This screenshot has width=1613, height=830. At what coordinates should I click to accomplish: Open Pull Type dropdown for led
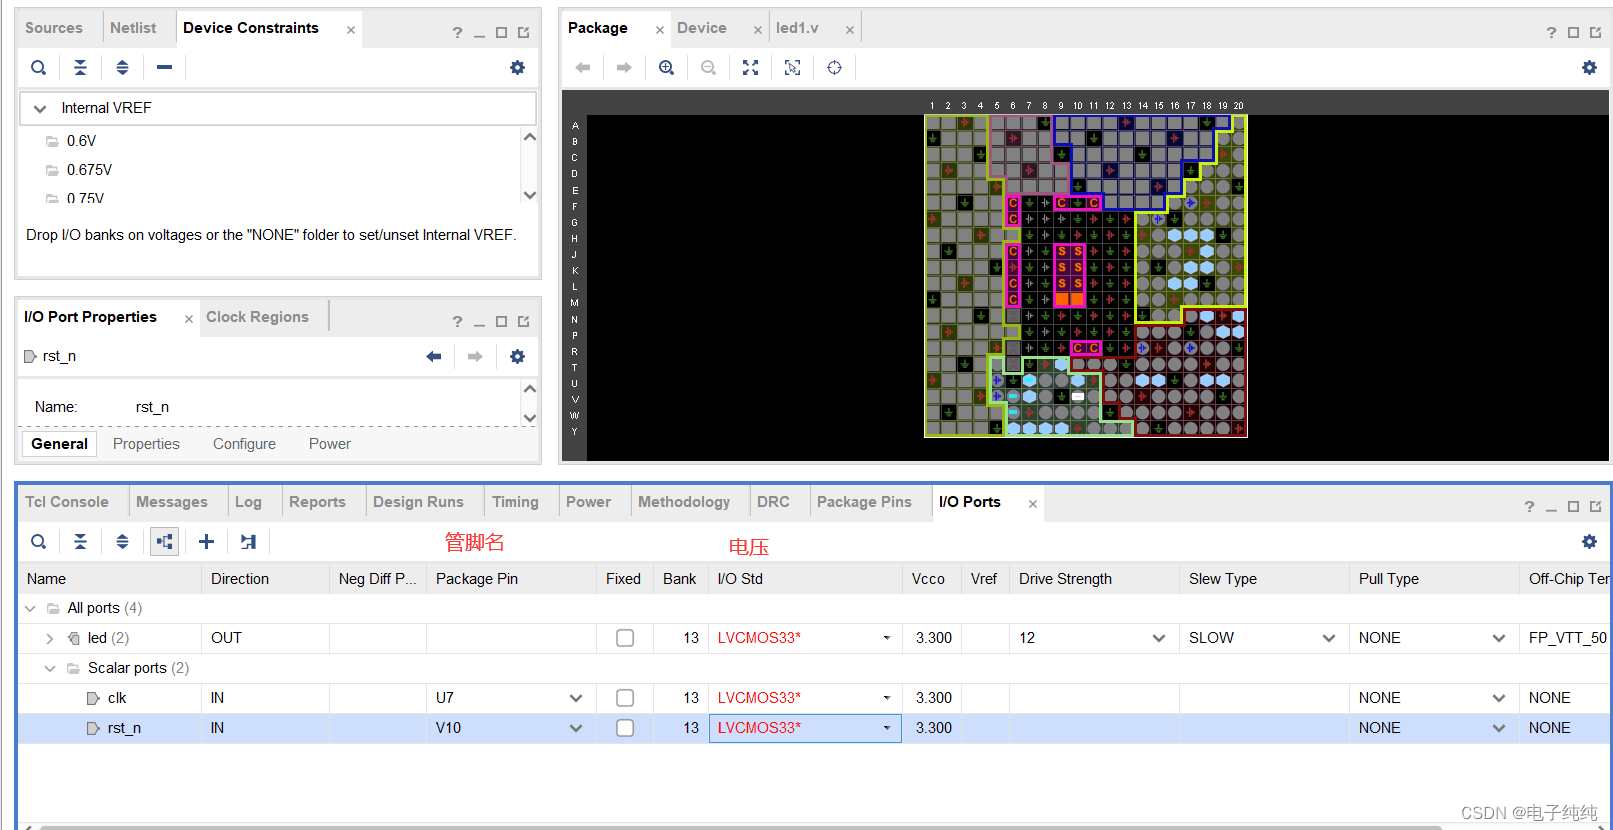tap(1499, 638)
